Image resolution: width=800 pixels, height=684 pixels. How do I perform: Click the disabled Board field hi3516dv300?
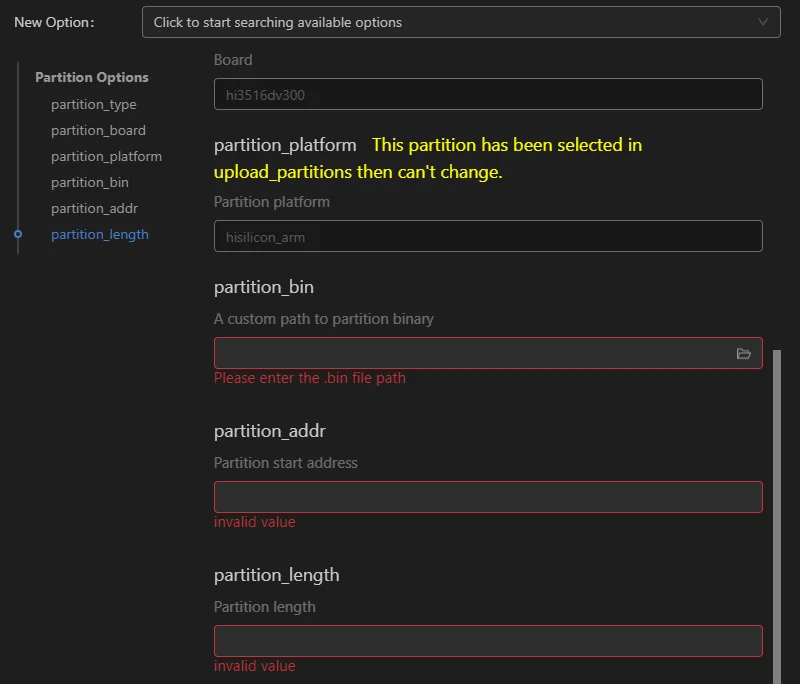coord(488,94)
